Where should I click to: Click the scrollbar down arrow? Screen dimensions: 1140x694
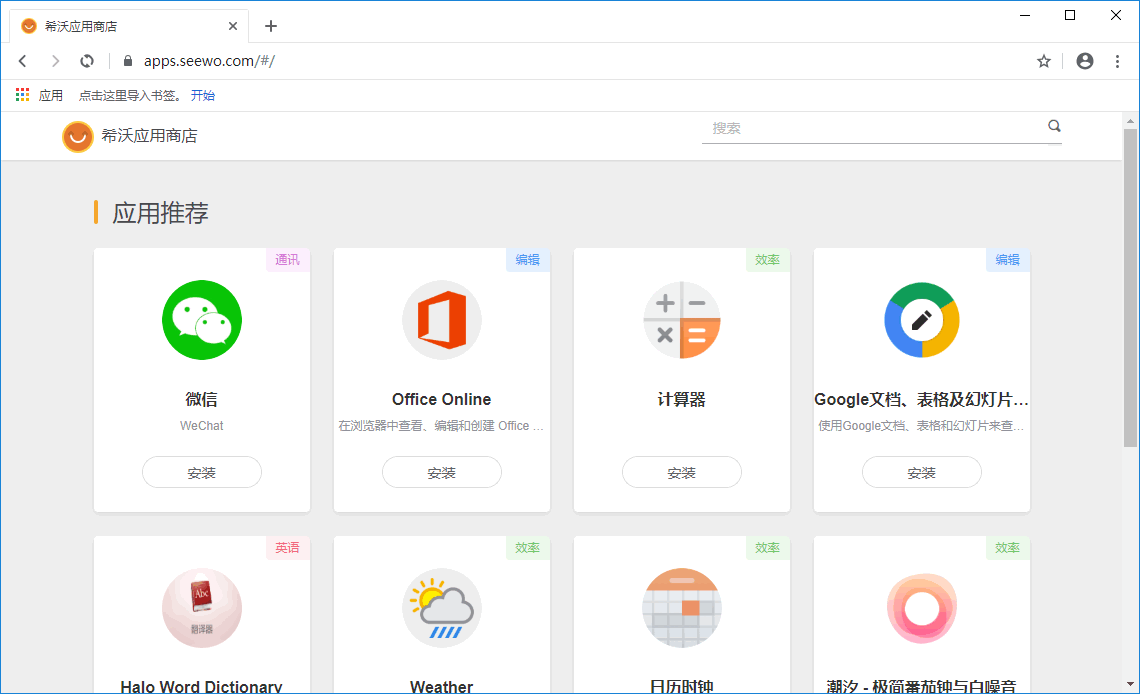[x=1130, y=684]
